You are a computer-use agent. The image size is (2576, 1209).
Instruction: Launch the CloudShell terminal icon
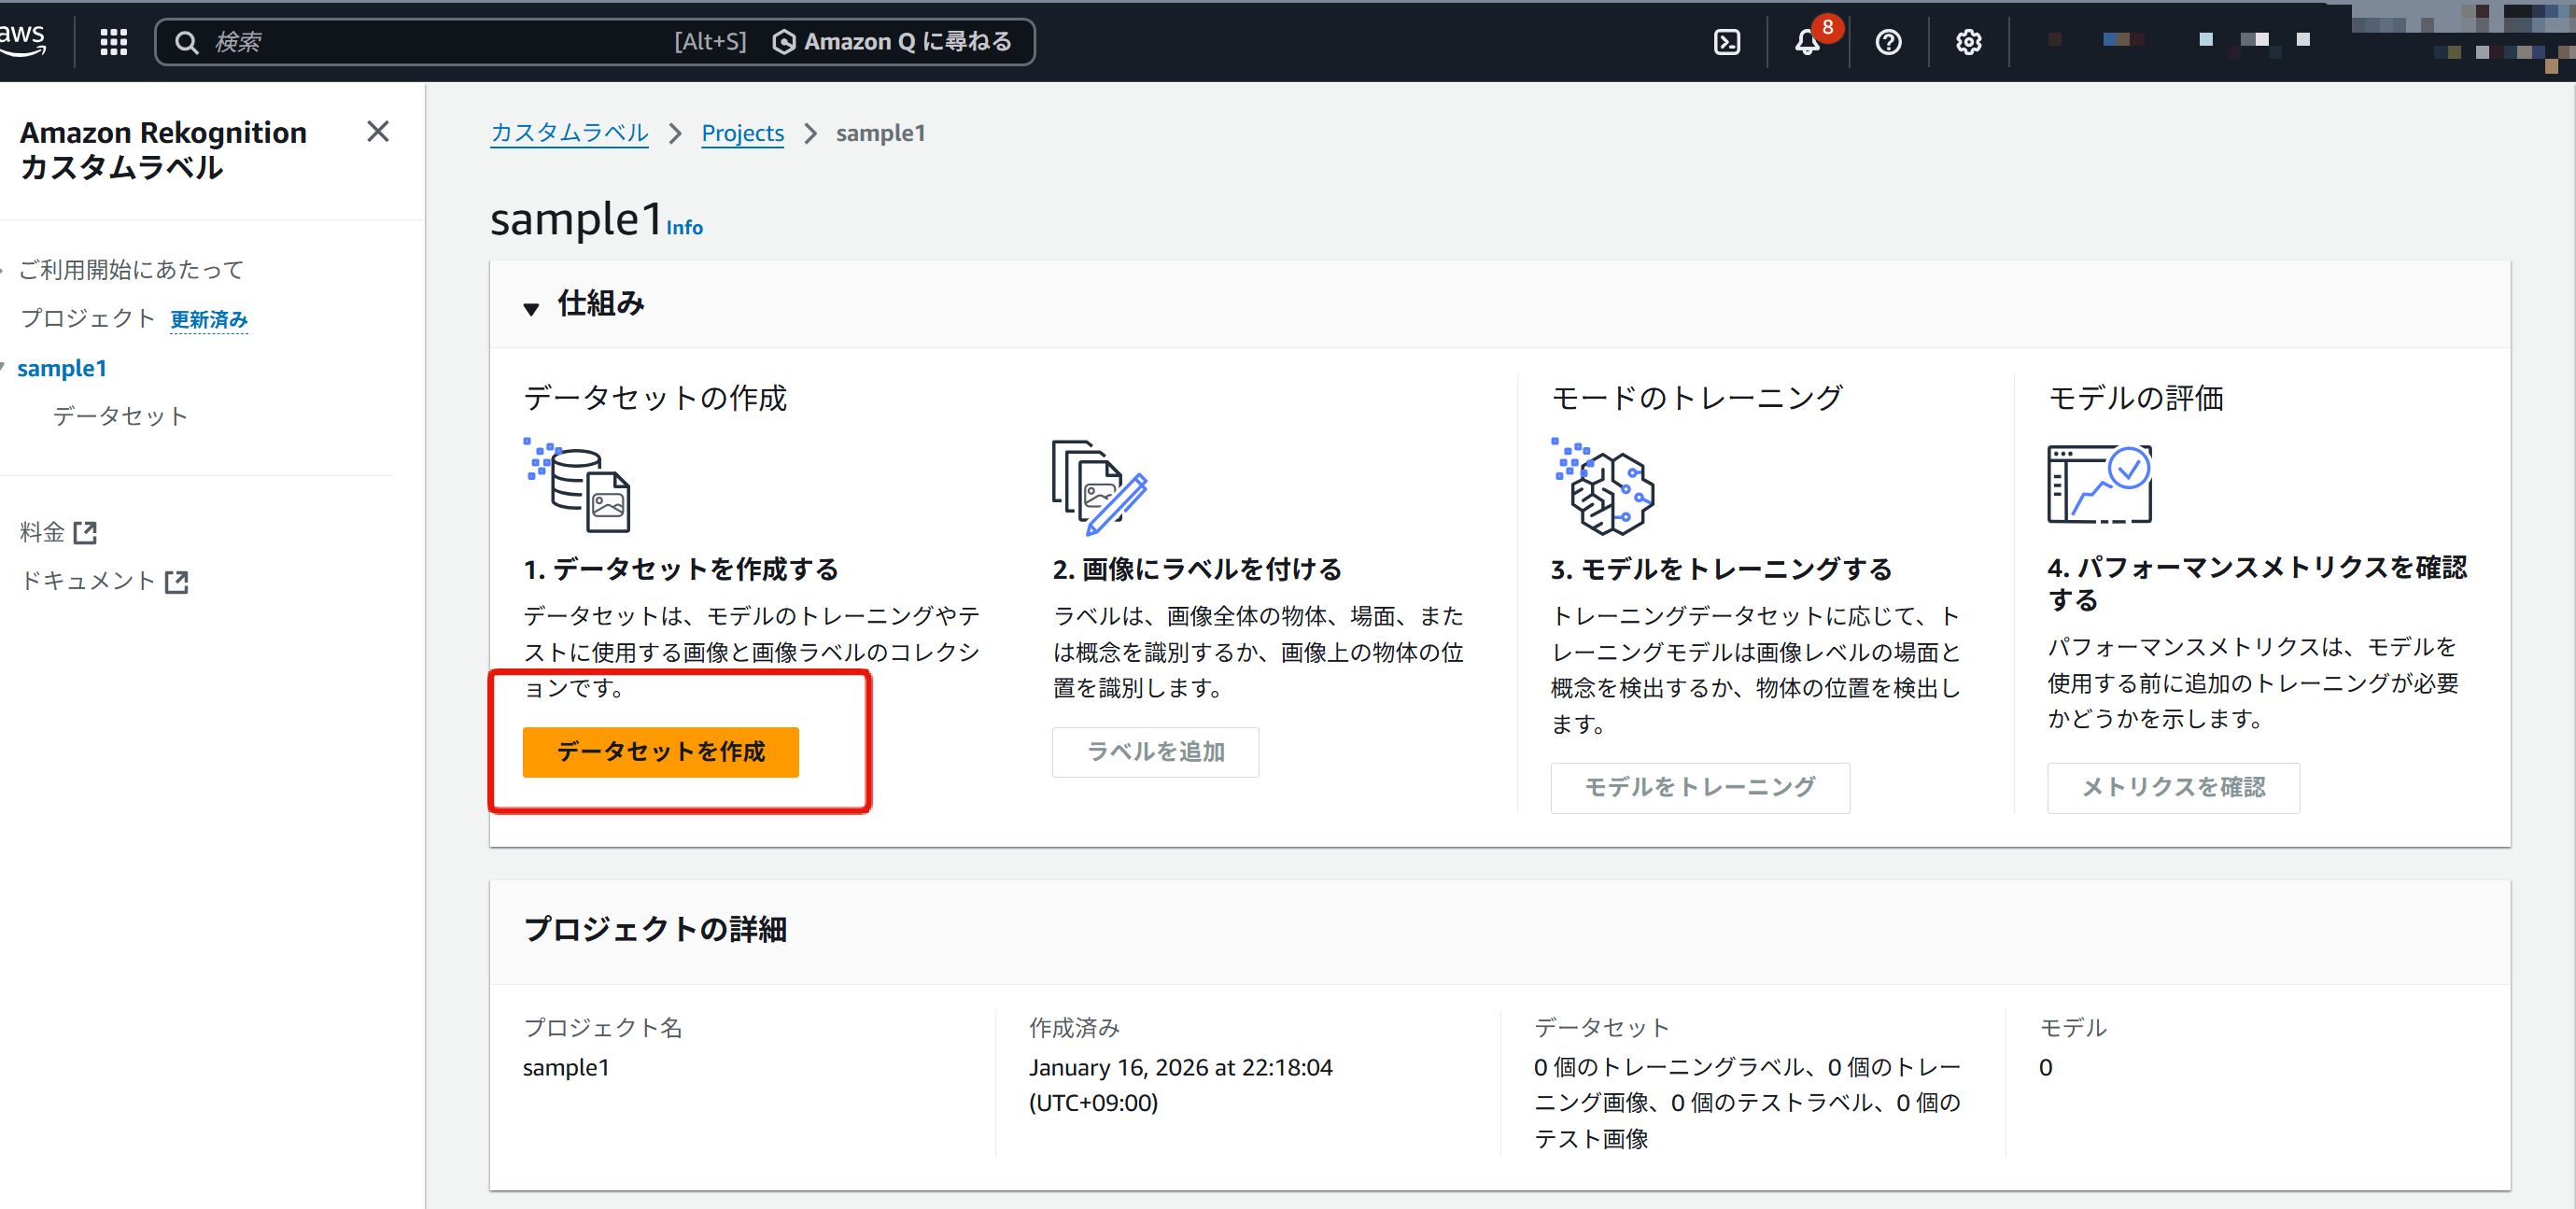[x=1726, y=42]
